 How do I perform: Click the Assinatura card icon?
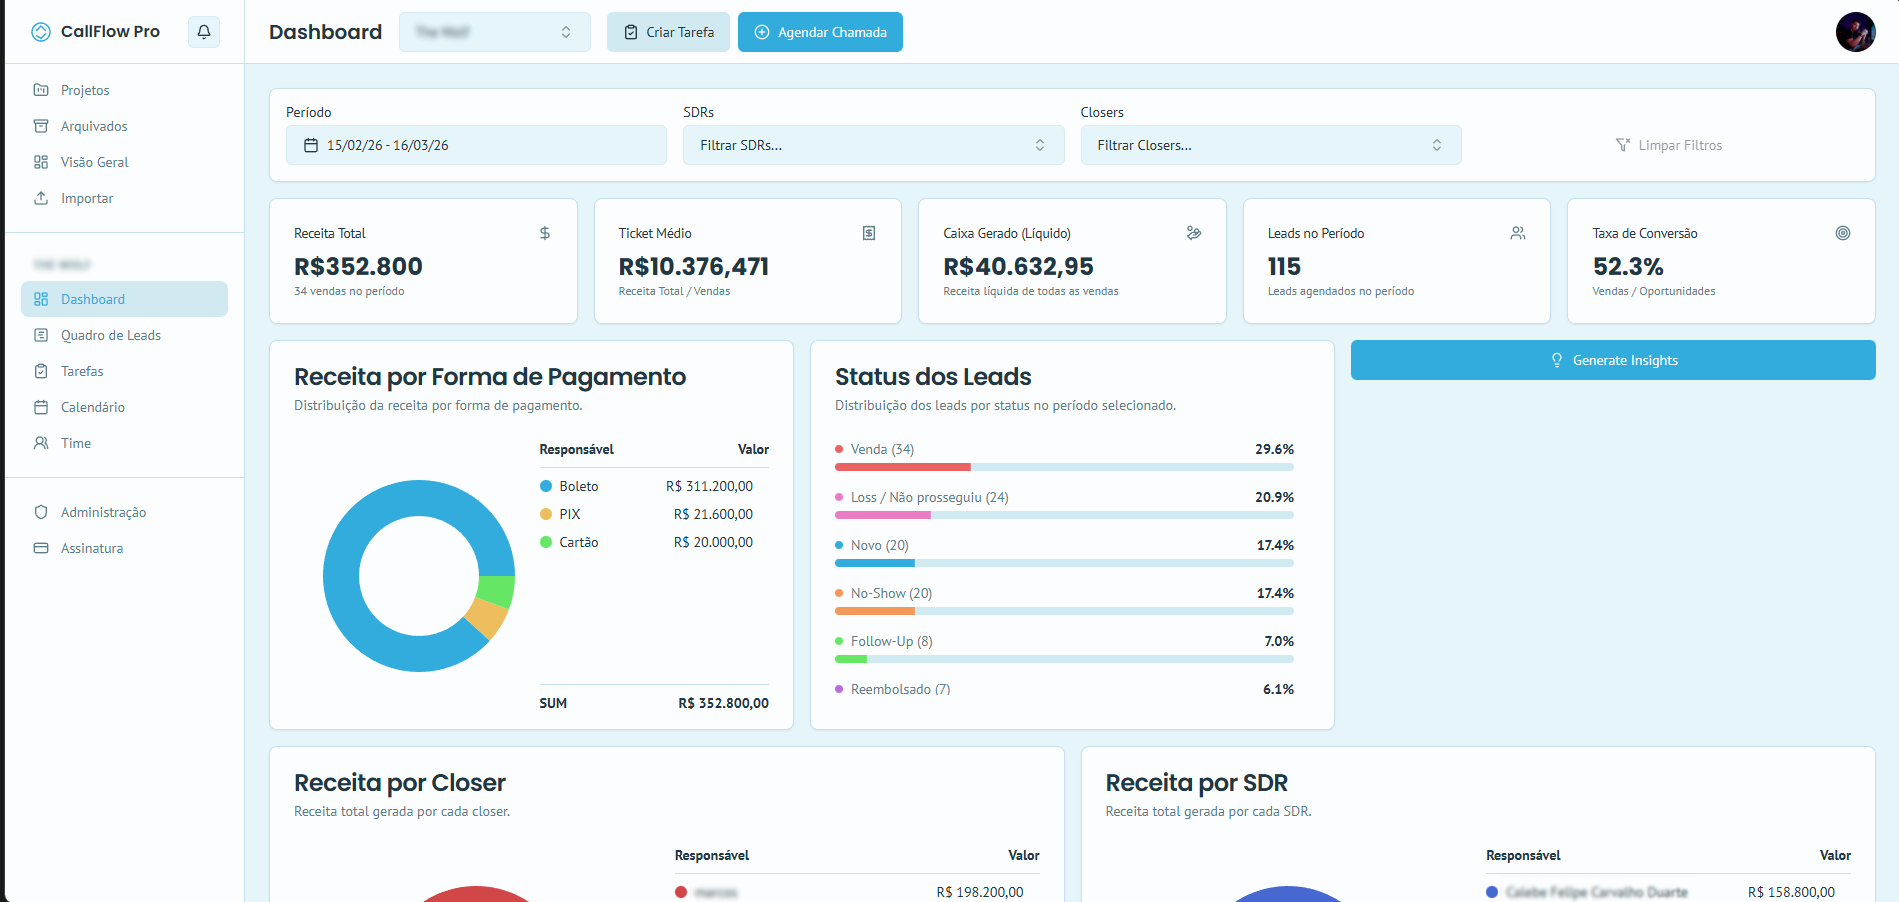41,548
